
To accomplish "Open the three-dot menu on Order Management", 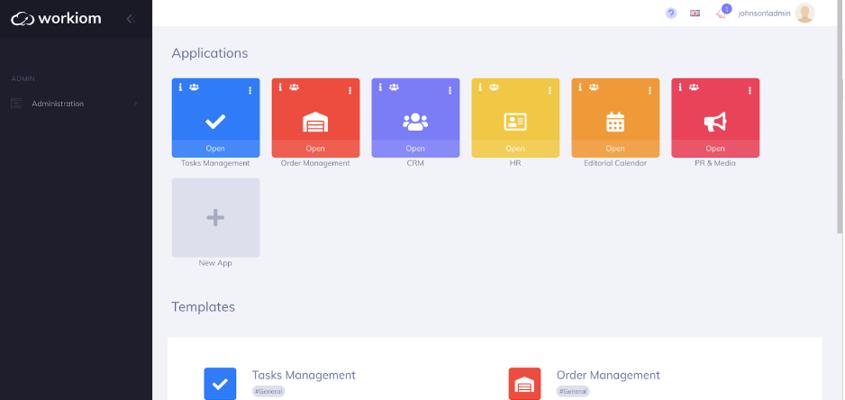I will click(350, 91).
